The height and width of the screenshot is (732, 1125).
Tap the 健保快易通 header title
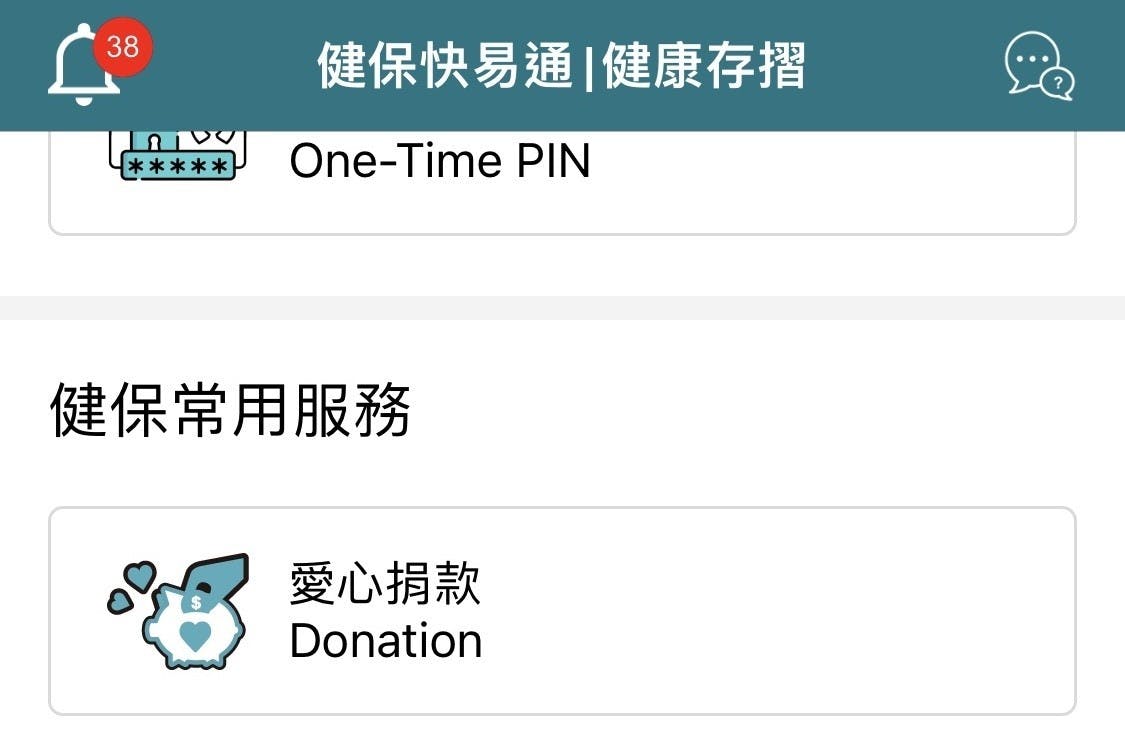[x=445, y=65]
